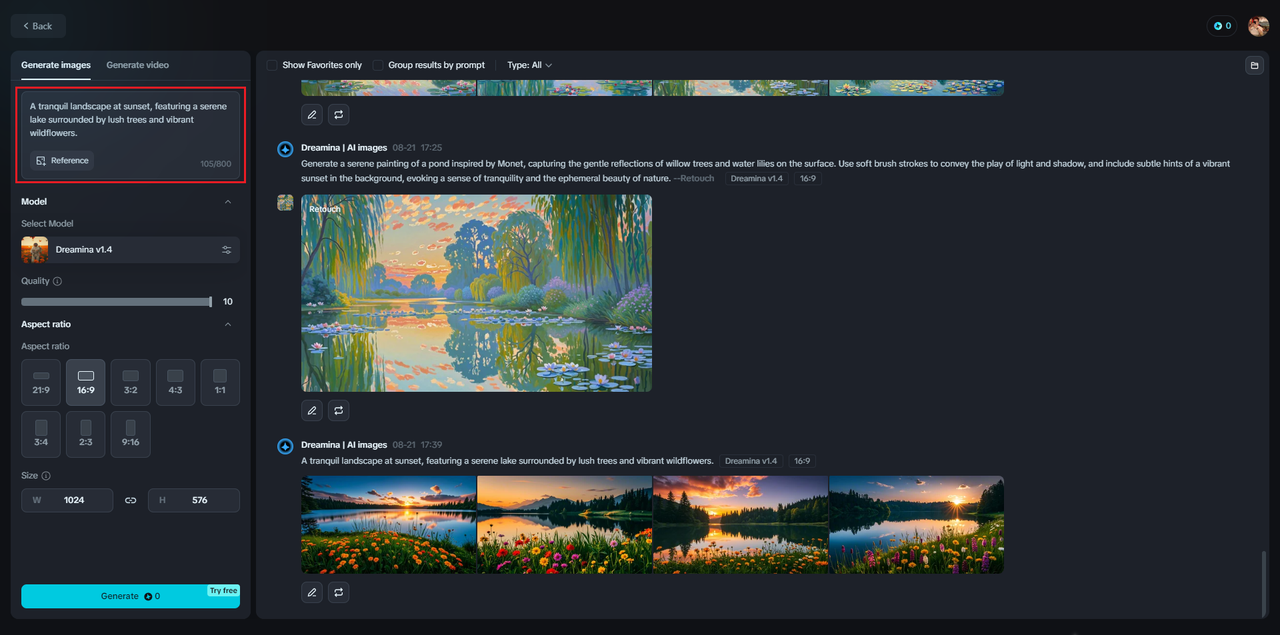
Task: Edit prompt under the sunset lake images
Action: click(312, 592)
